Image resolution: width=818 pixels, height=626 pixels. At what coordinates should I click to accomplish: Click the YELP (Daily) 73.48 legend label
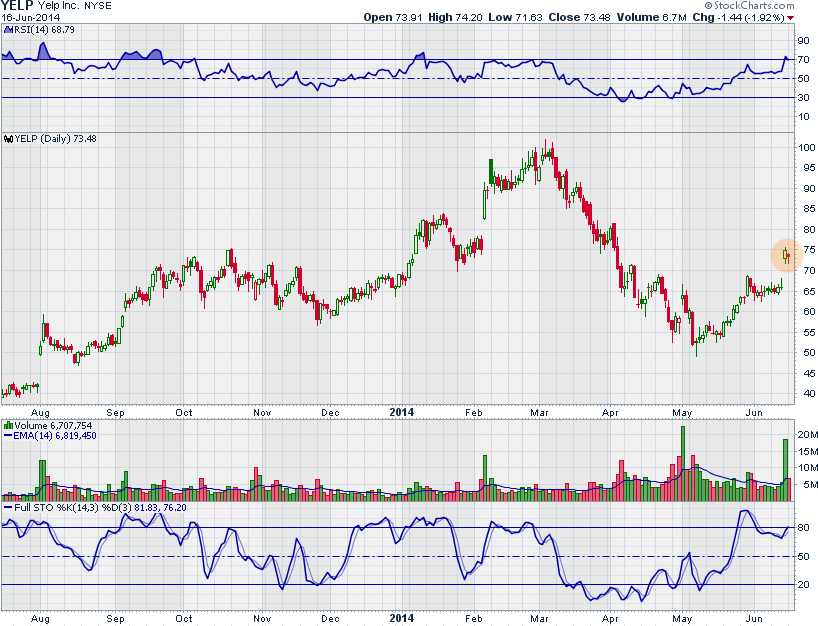click(55, 139)
